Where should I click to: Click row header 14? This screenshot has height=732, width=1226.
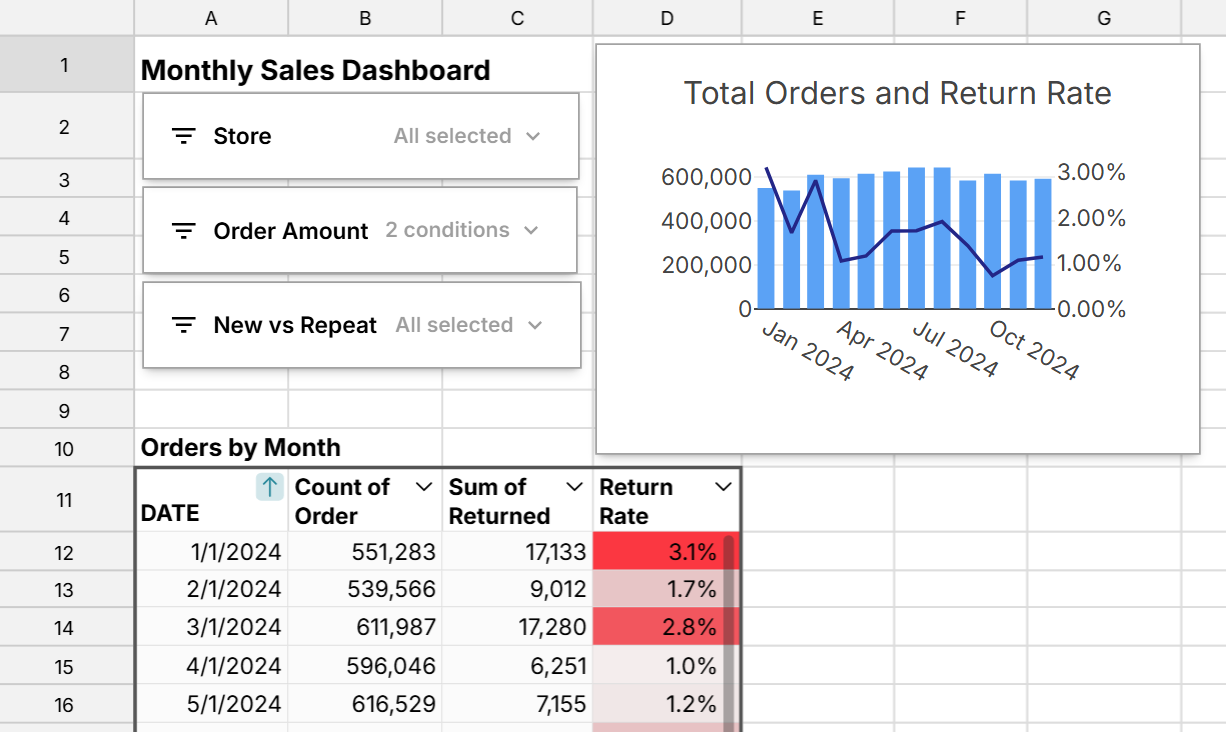64,628
